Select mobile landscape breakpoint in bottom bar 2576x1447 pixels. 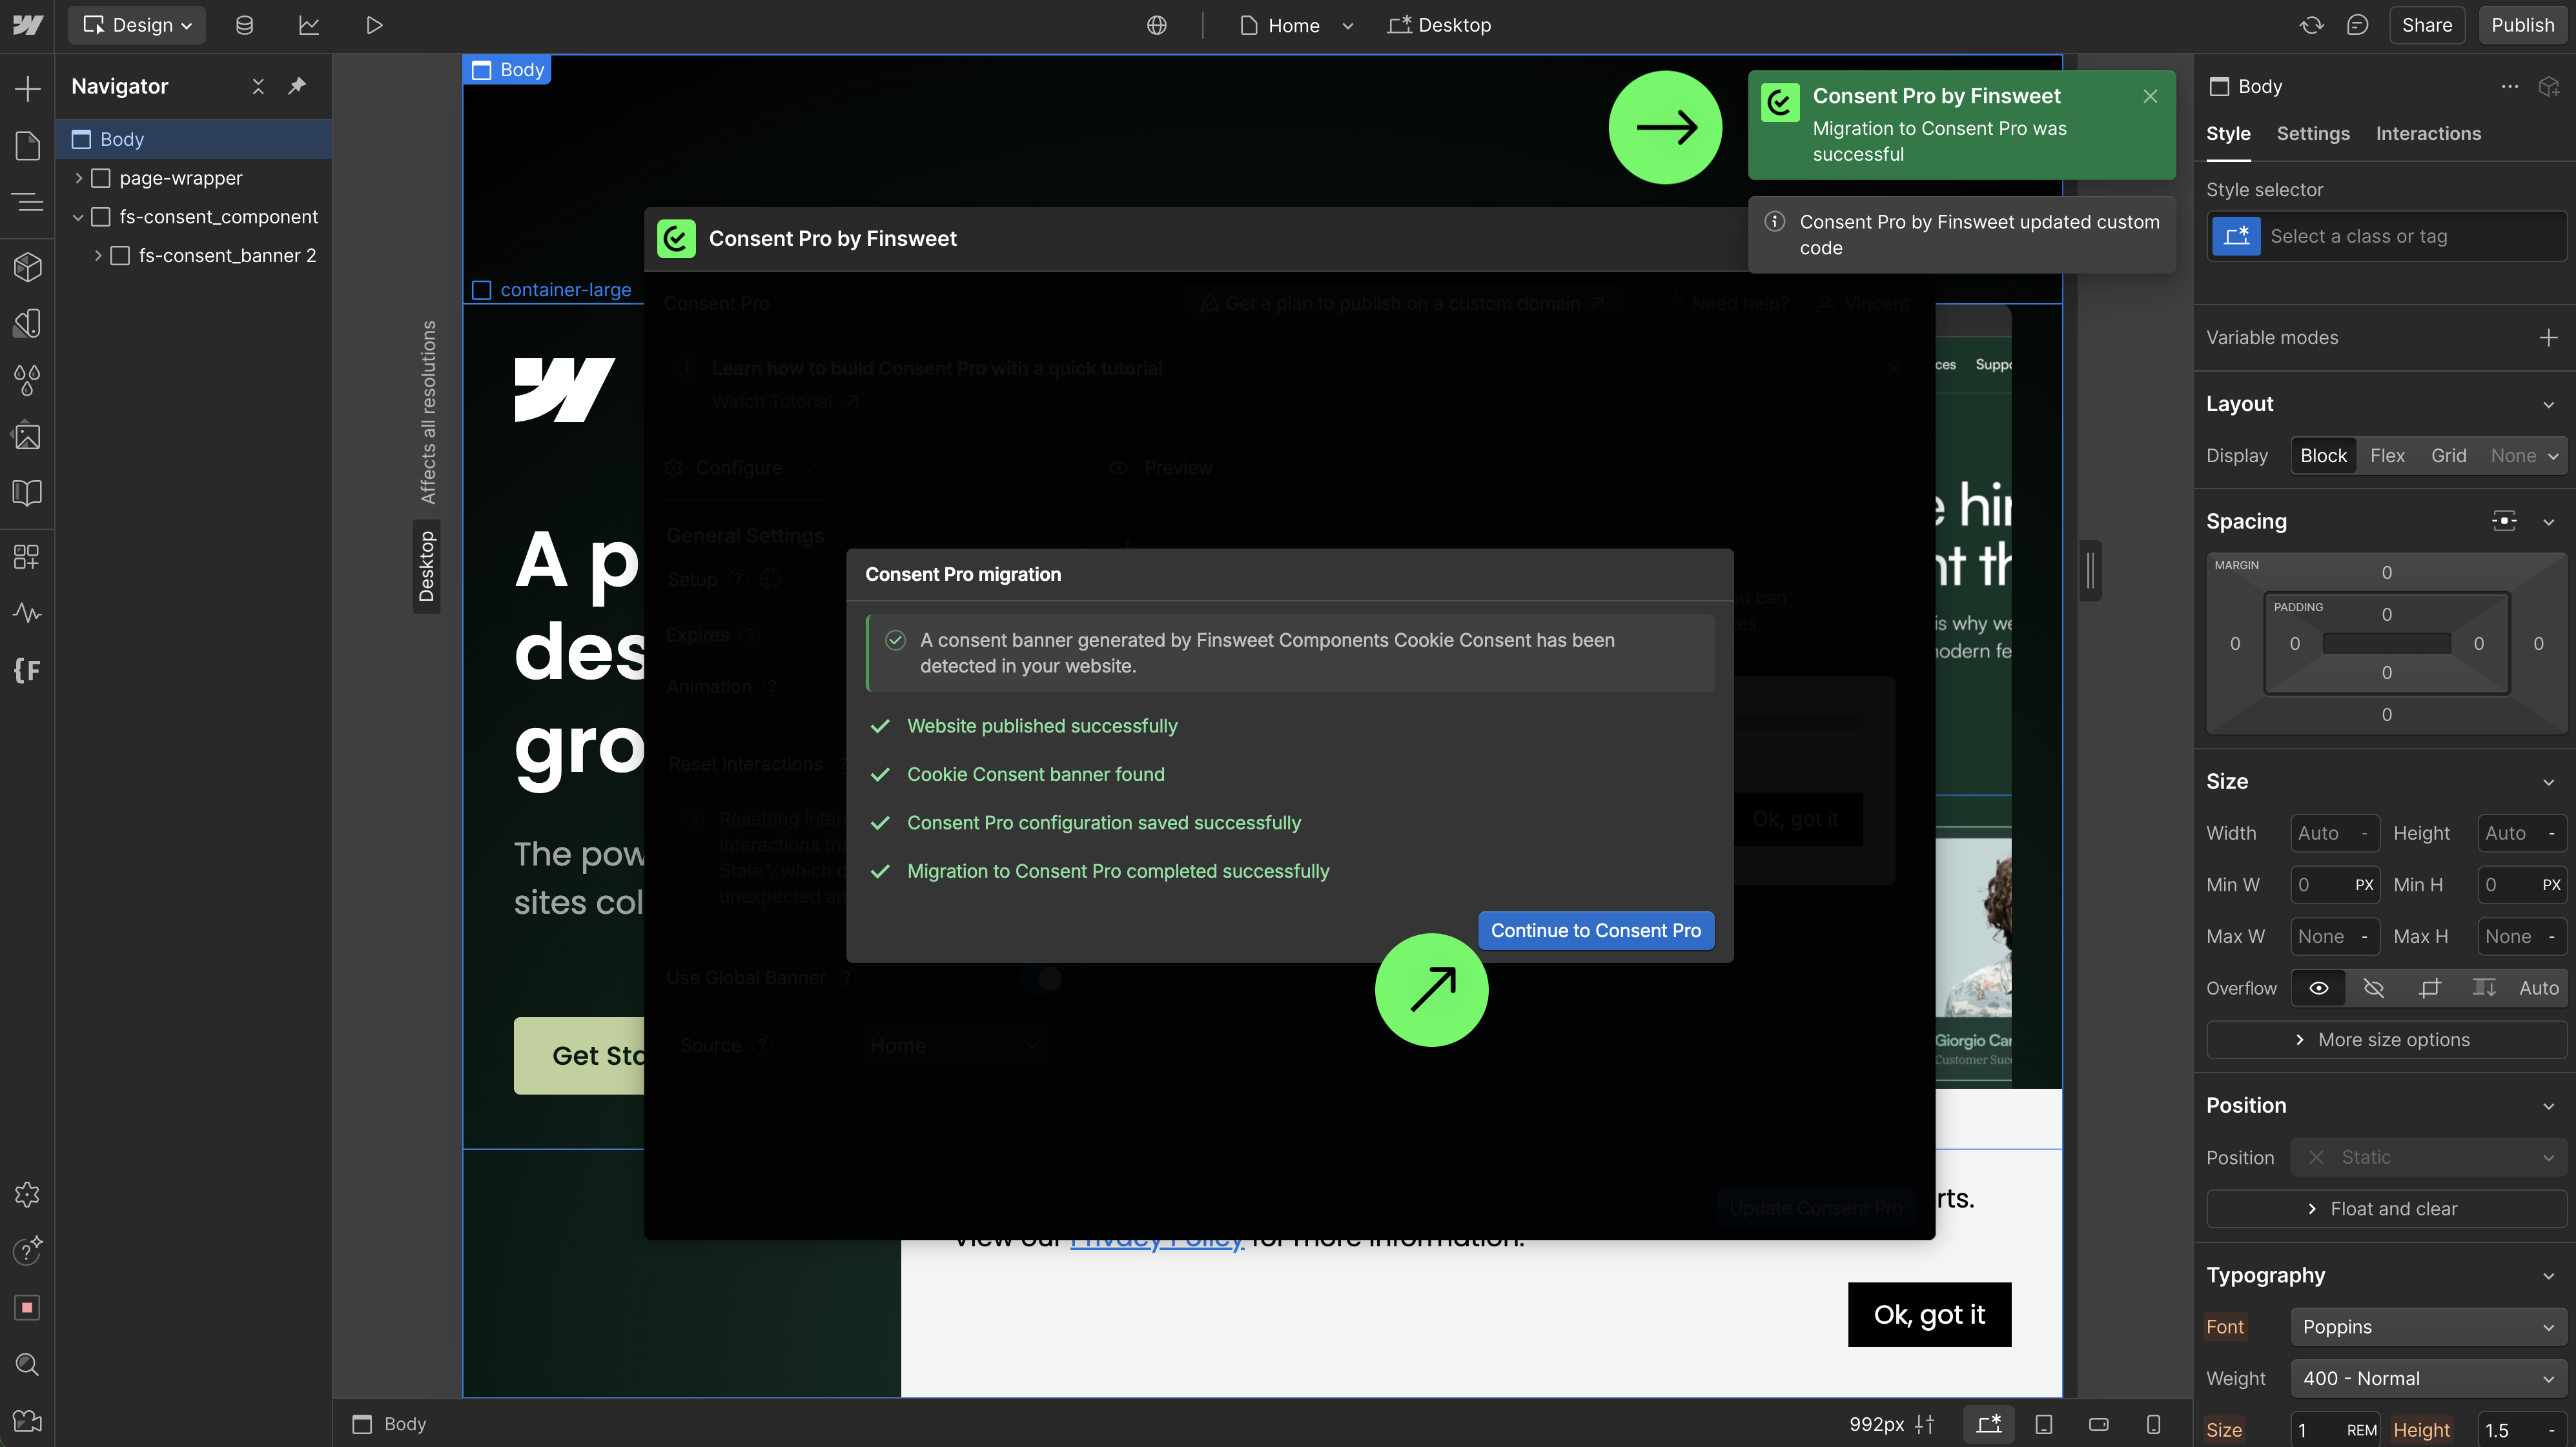pos(2098,1423)
